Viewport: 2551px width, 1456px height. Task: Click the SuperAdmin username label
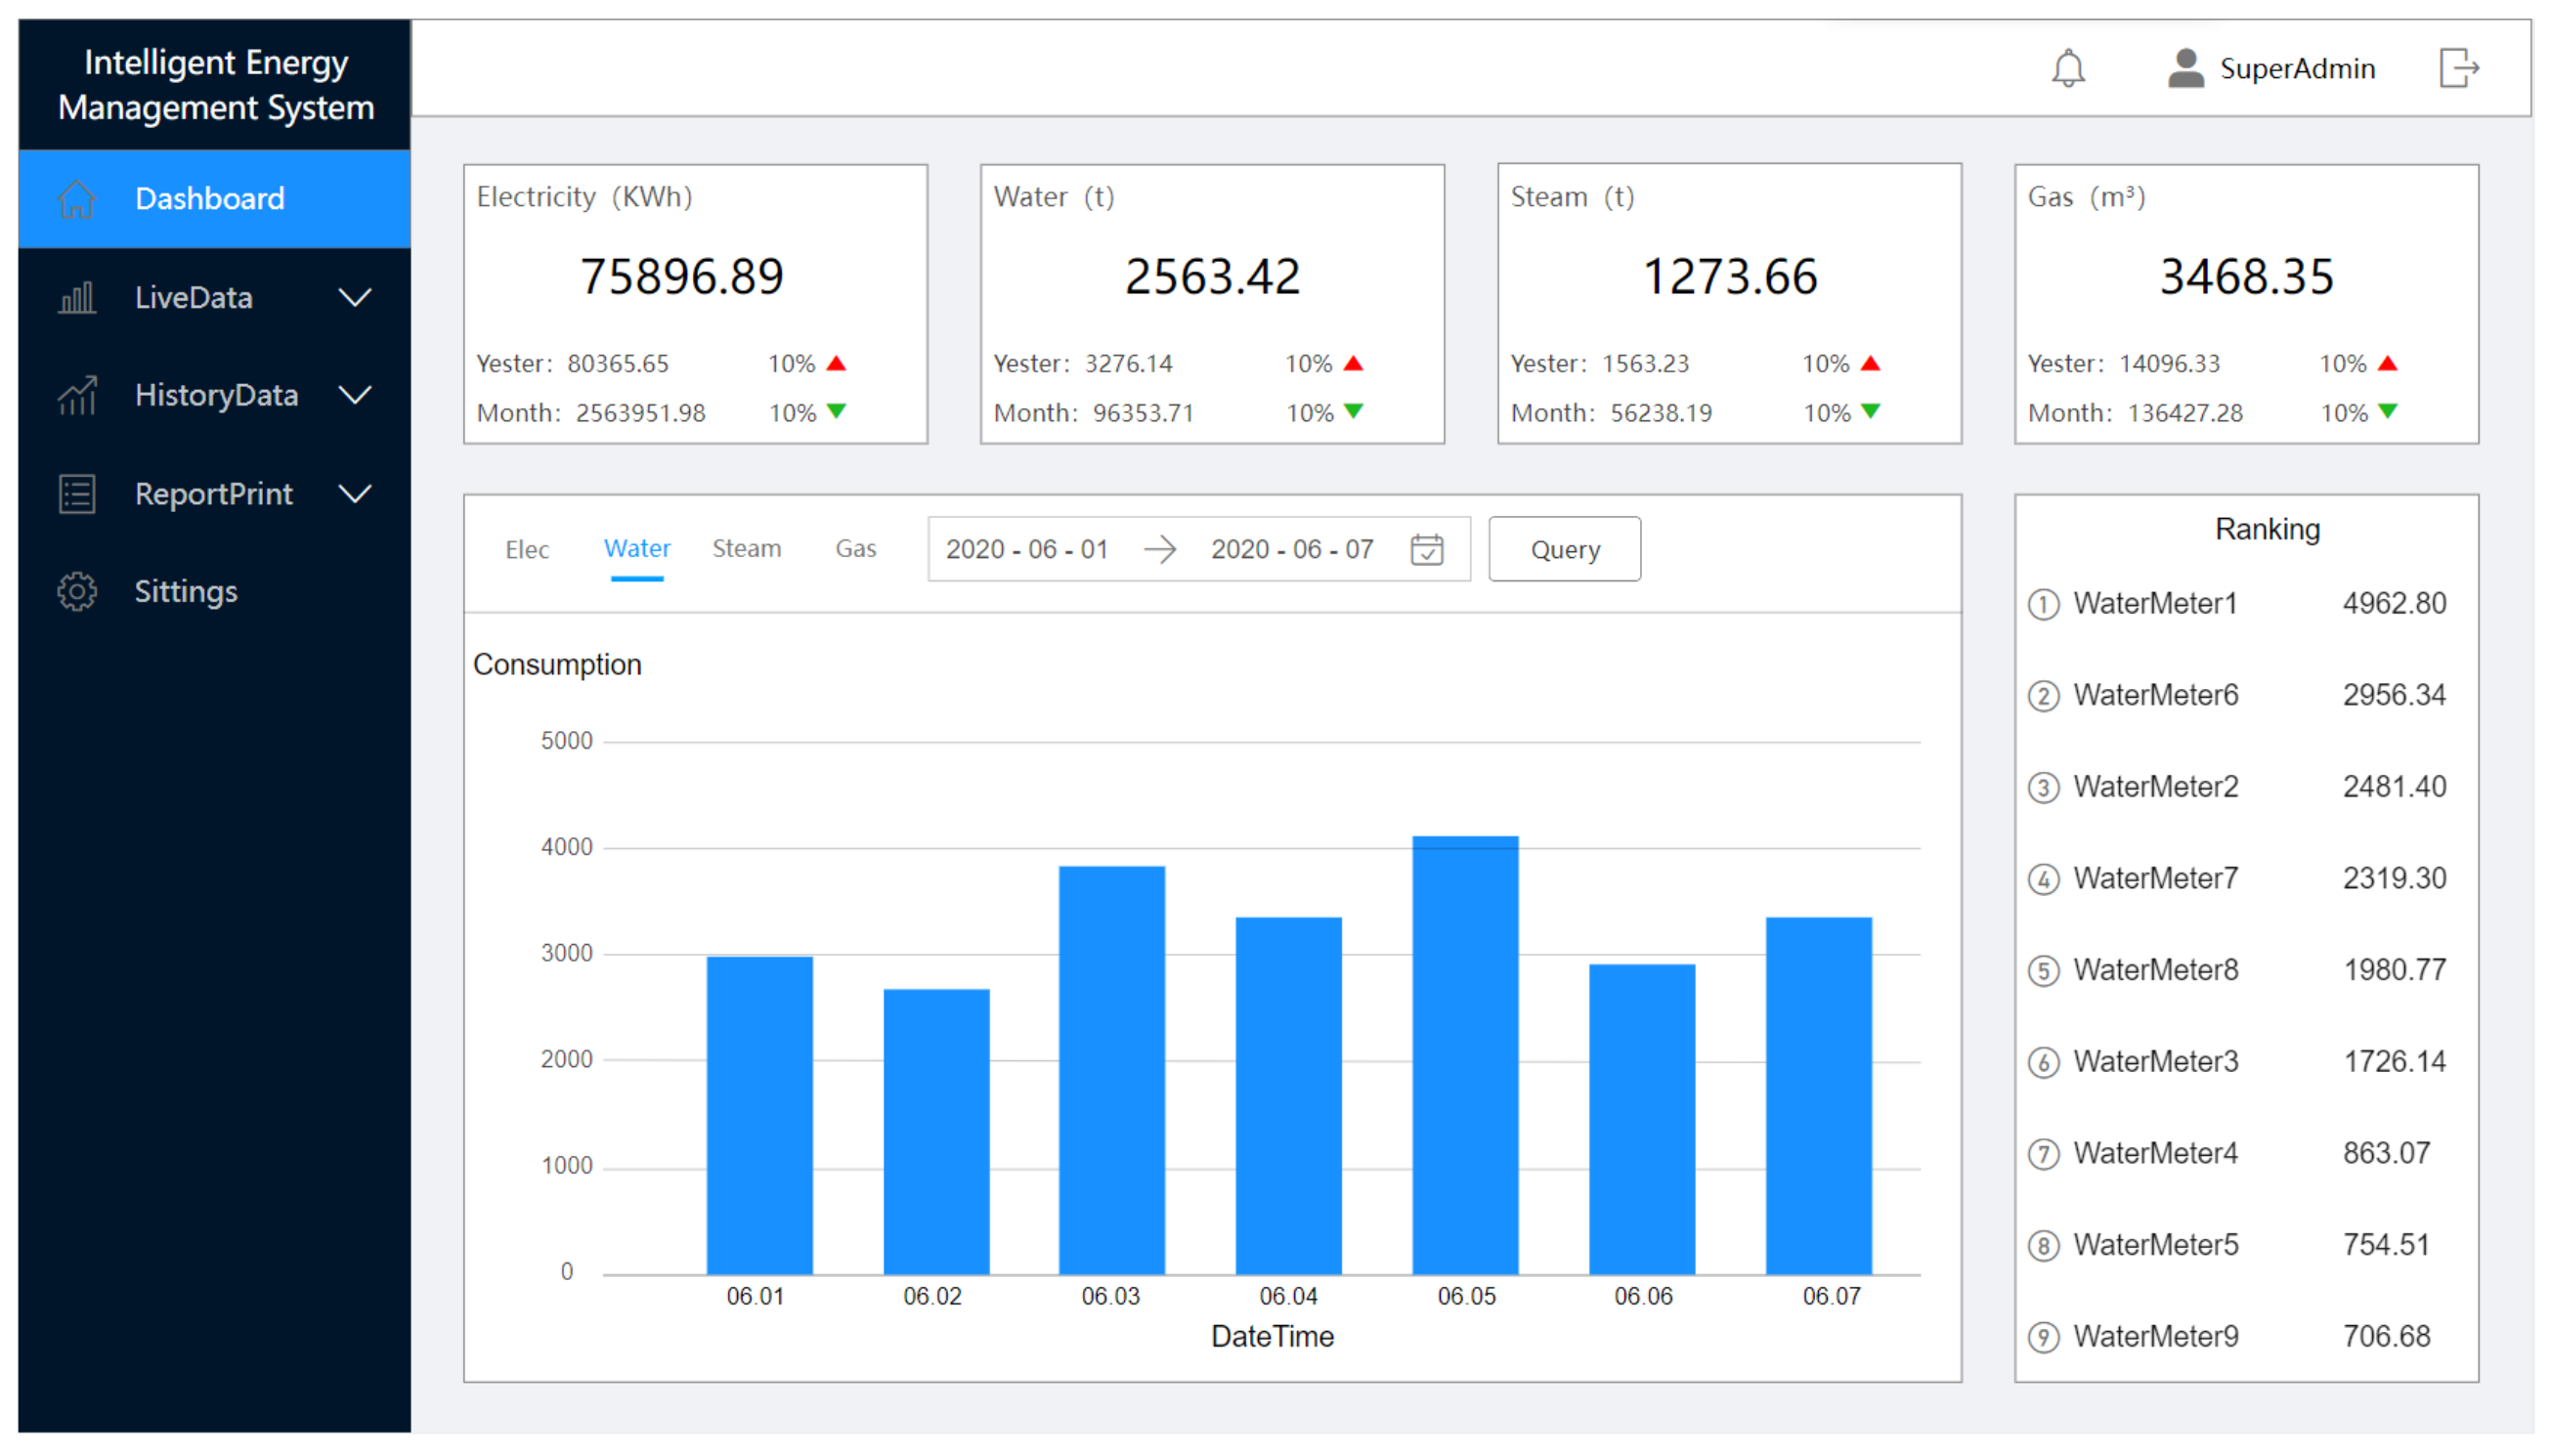click(x=2296, y=69)
